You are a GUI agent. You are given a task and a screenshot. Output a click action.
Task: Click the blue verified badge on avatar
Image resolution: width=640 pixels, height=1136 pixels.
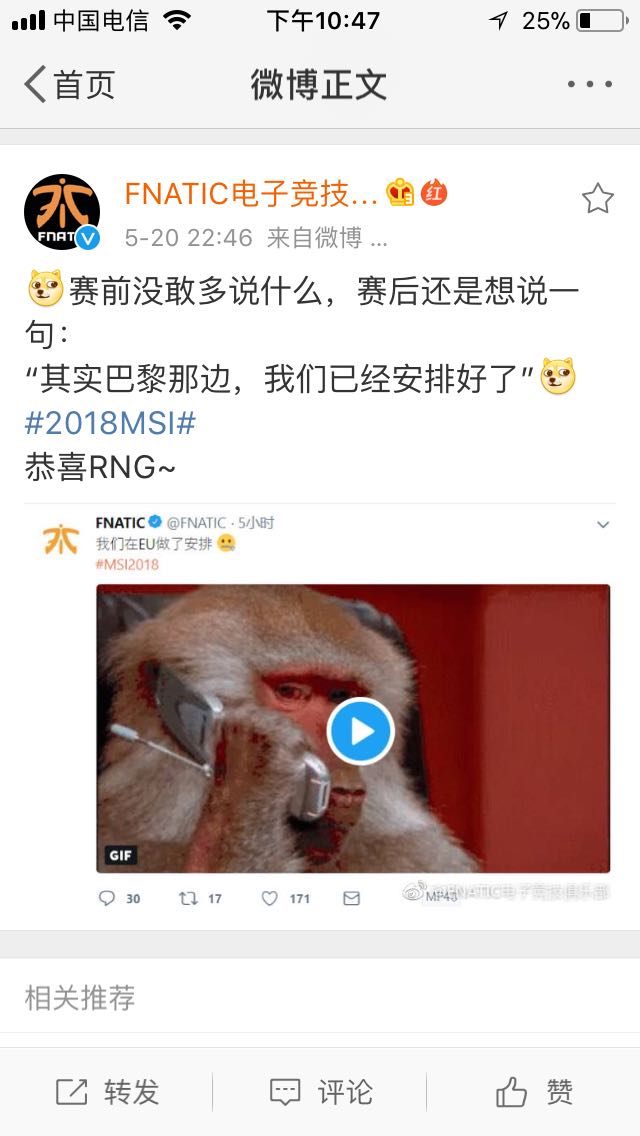point(88,237)
